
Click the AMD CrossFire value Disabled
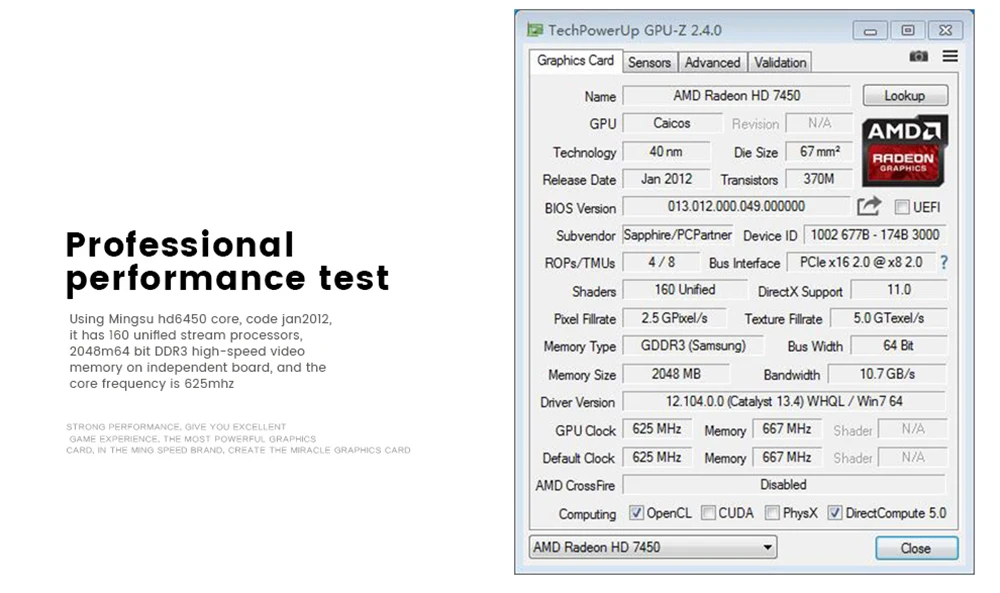pyautogui.click(x=784, y=485)
